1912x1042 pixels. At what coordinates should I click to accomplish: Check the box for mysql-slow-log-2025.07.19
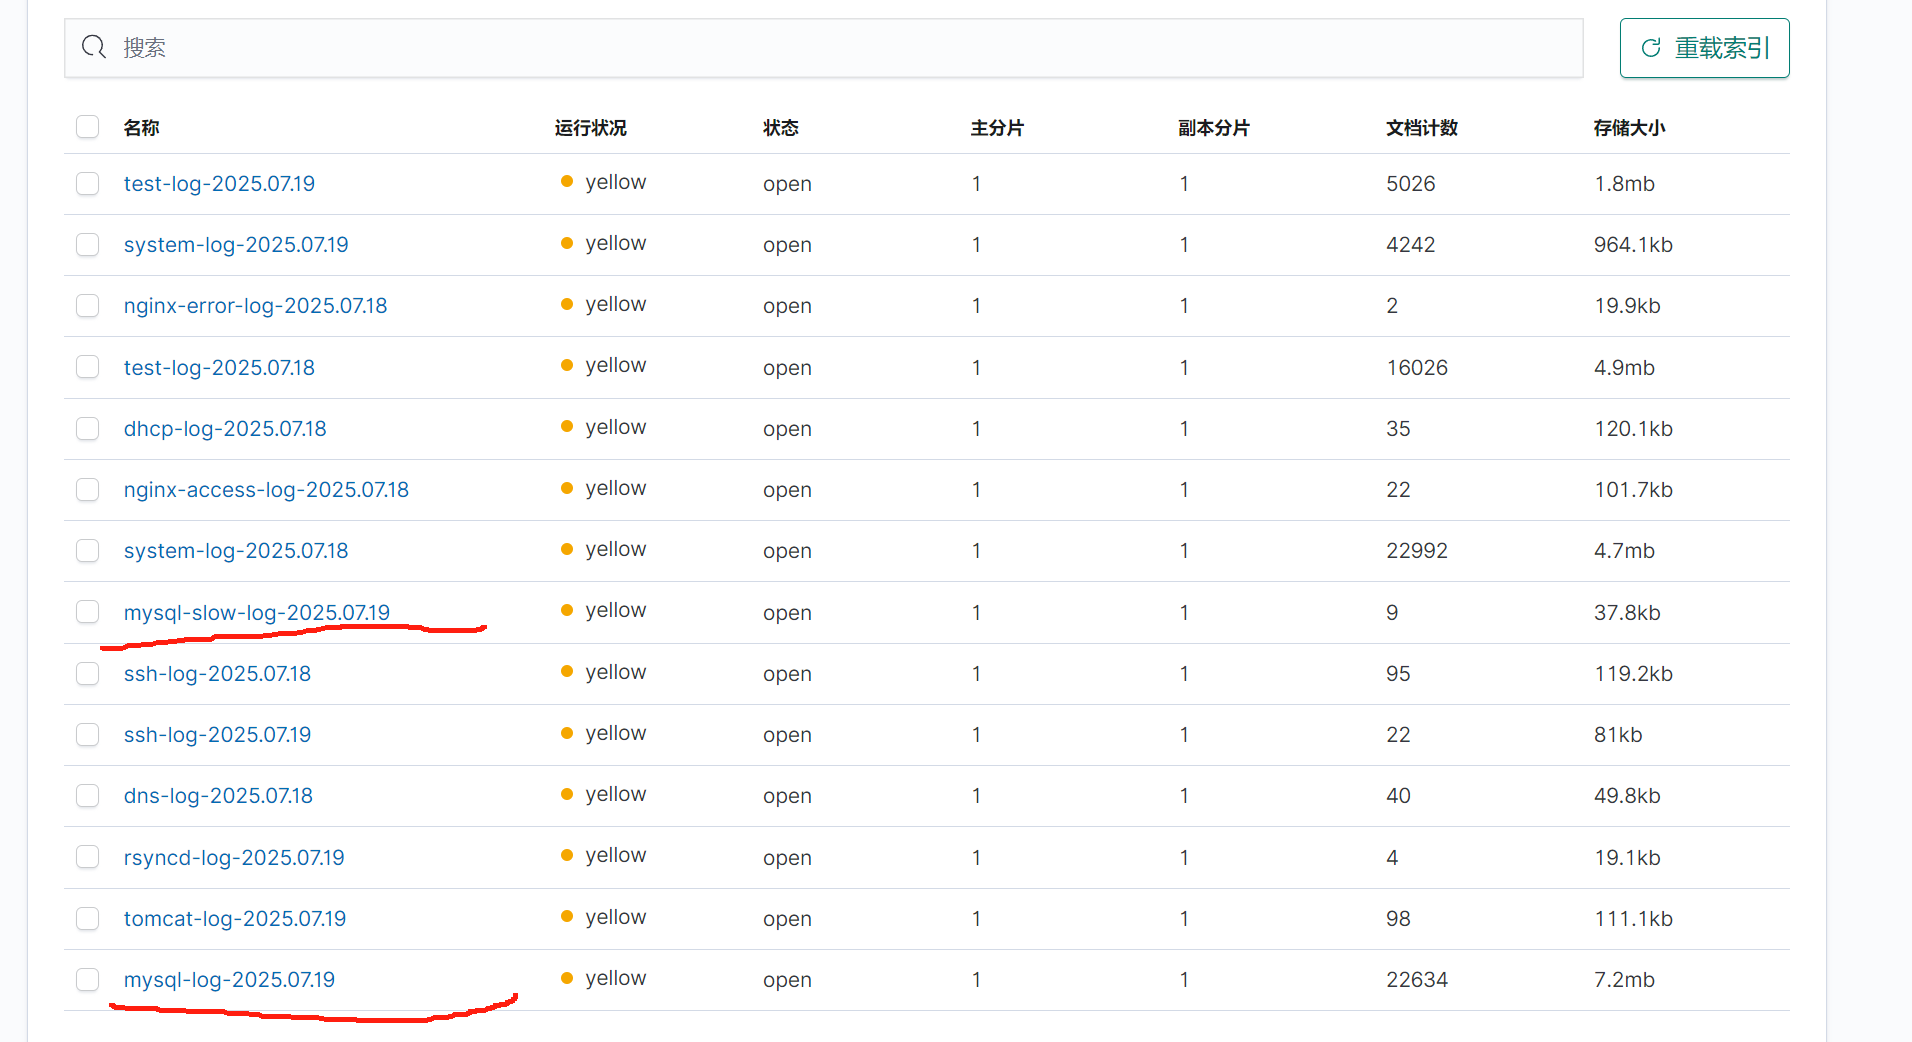pyautogui.click(x=88, y=612)
